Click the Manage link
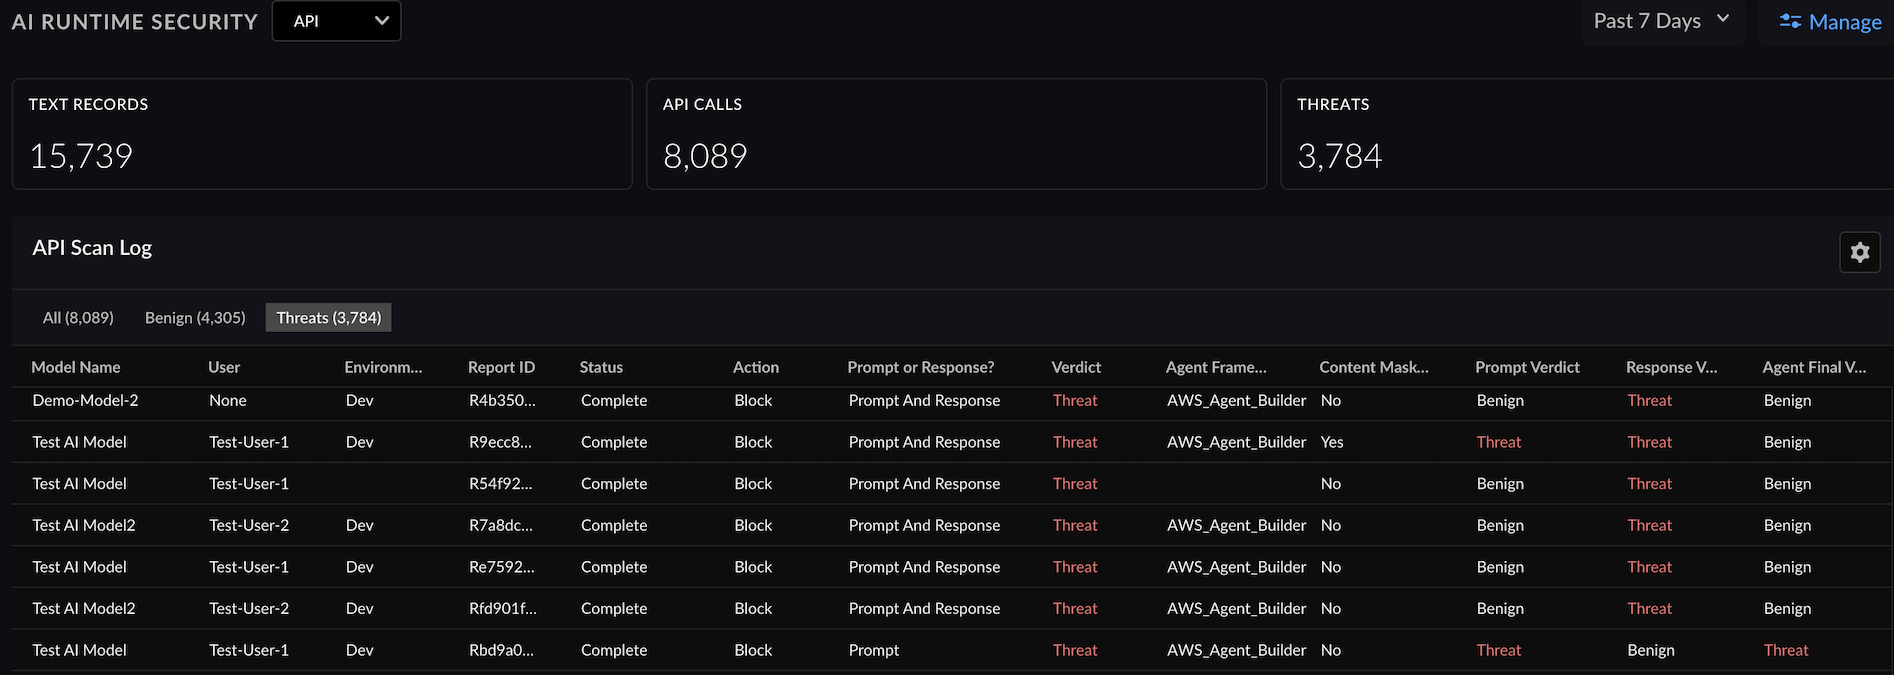The height and width of the screenshot is (675, 1894). click(1844, 22)
